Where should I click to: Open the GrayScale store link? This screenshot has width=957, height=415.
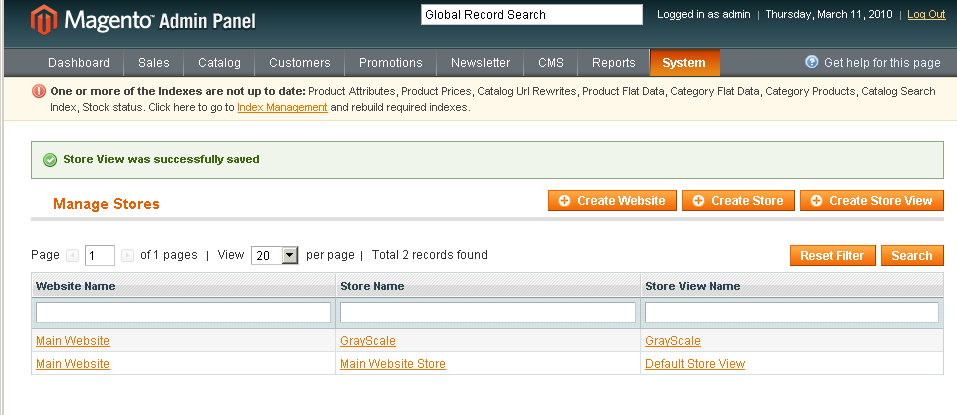pyautogui.click(x=367, y=341)
